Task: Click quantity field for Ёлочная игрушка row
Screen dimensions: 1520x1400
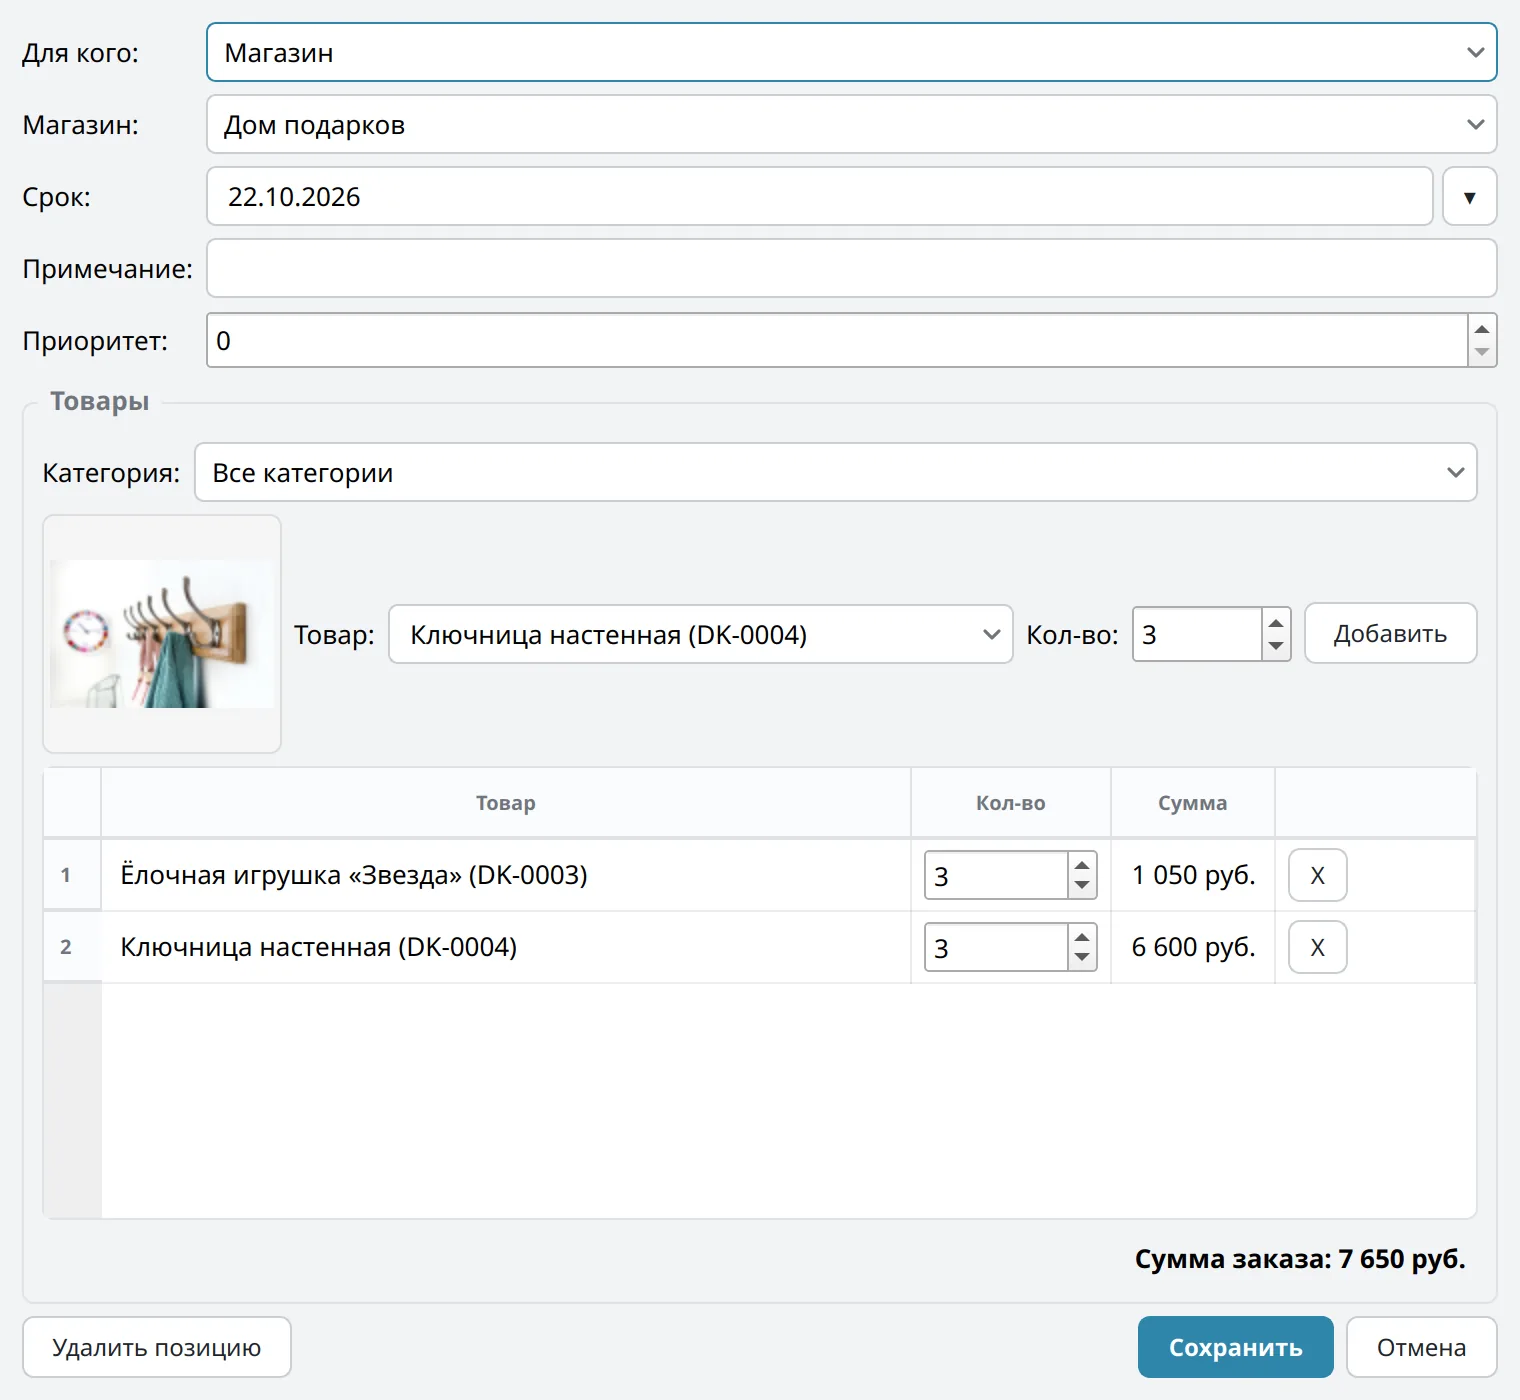Action: (x=996, y=875)
